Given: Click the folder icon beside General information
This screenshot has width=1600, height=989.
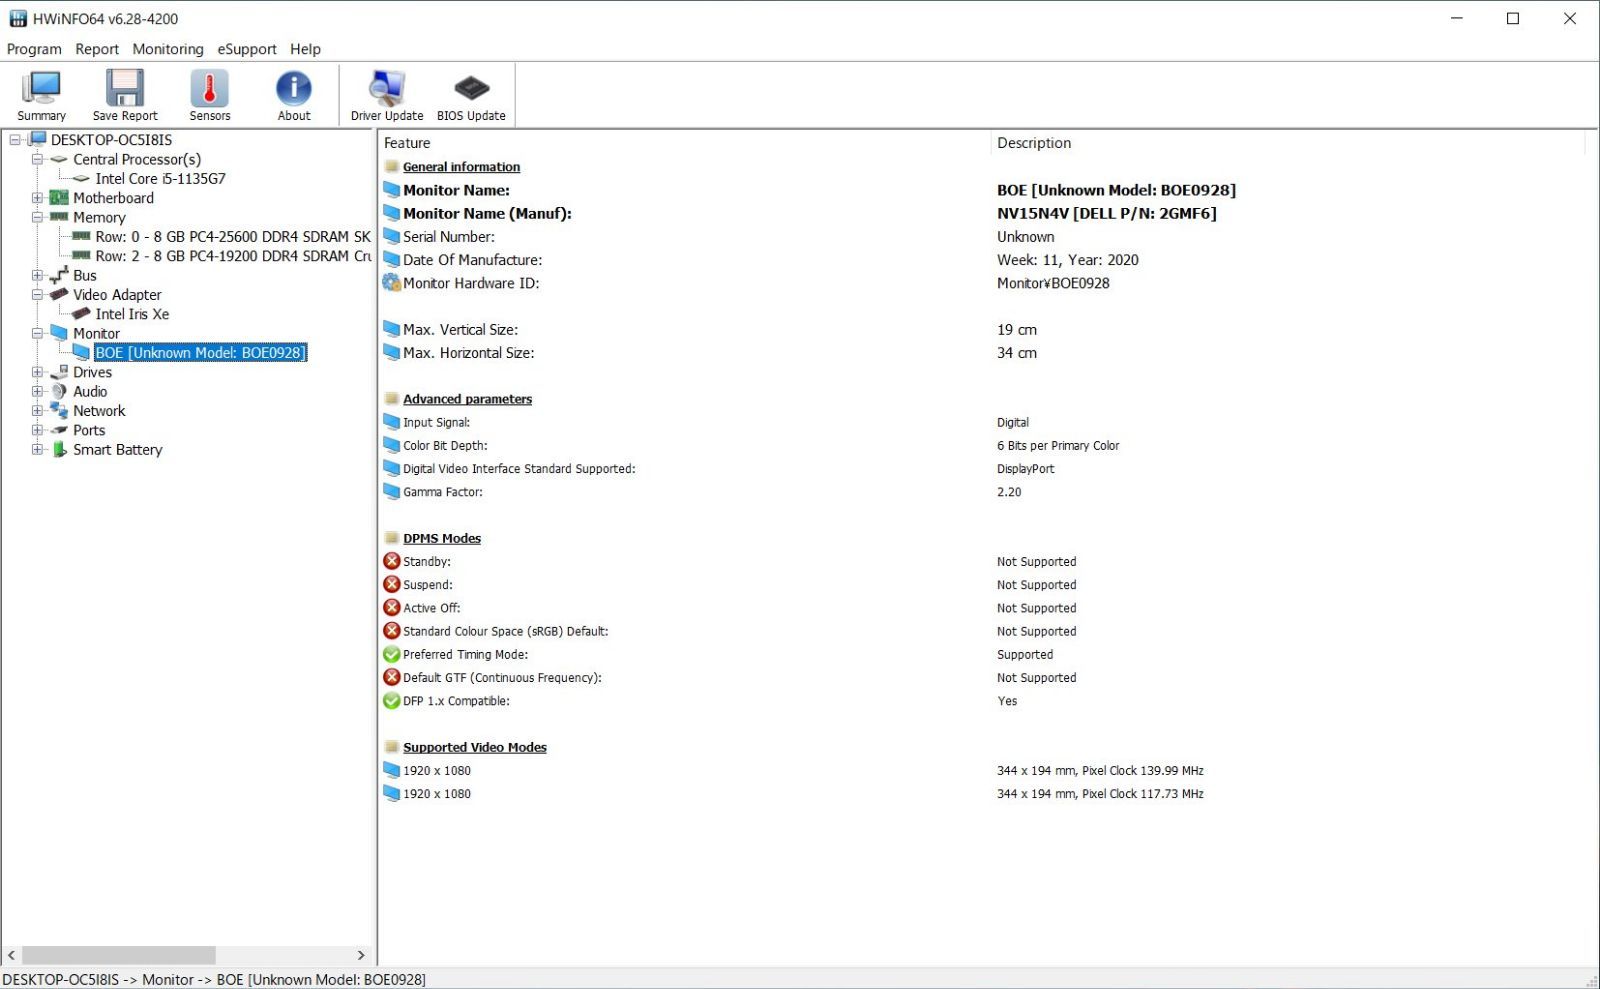Looking at the screenshot, I should tap(392, 167).
